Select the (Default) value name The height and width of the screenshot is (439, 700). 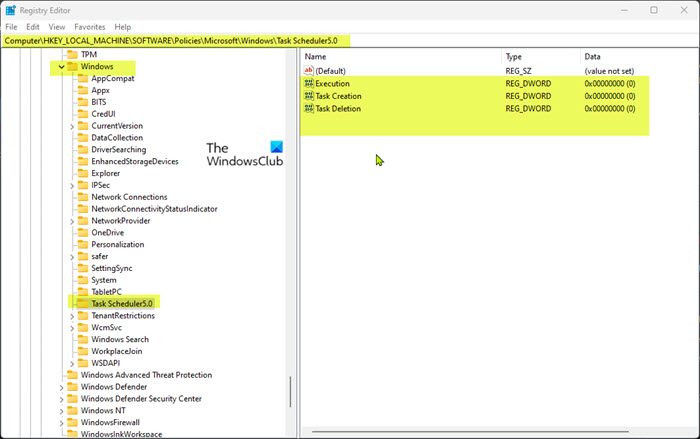[x=330, y=71]
